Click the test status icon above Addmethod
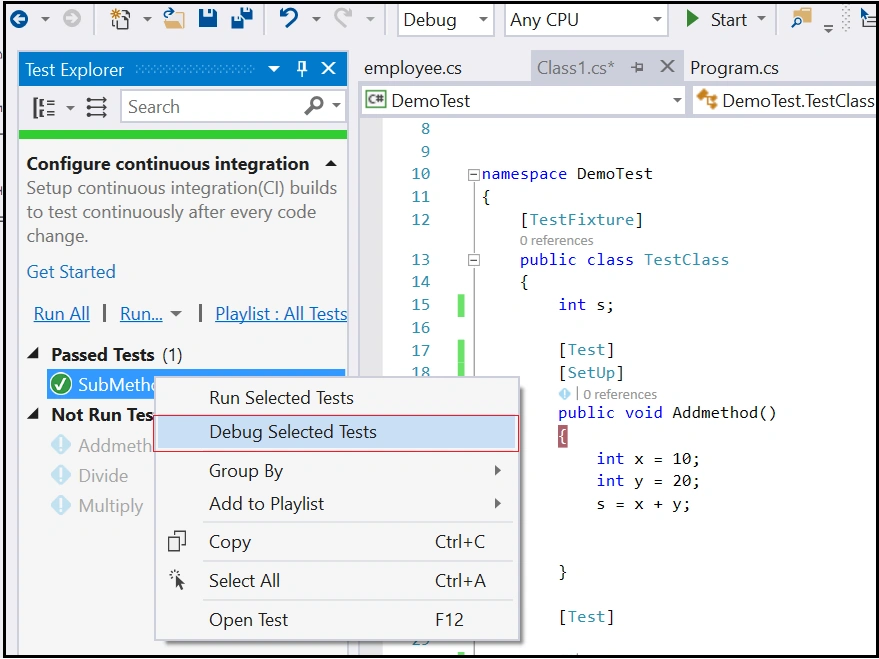Viewport: 879px width, 659px height. click(x=564, y=394)
